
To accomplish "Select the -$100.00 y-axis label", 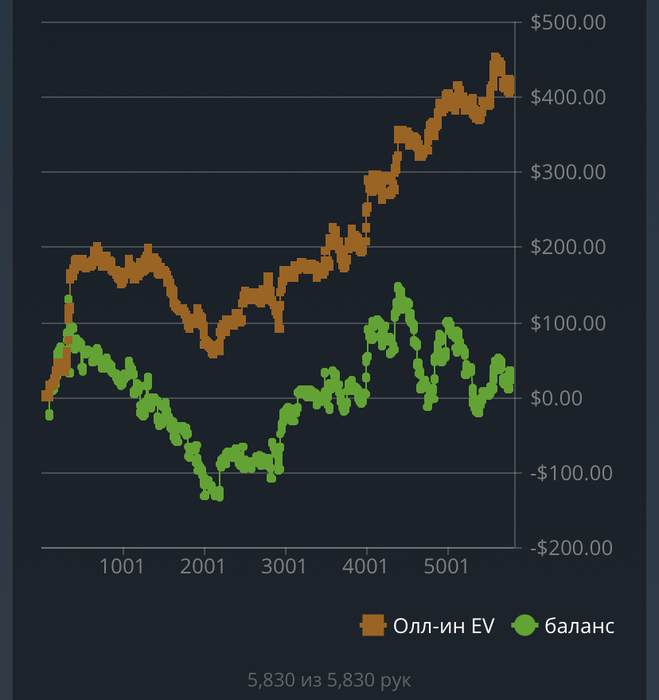I will coord(567,473).
